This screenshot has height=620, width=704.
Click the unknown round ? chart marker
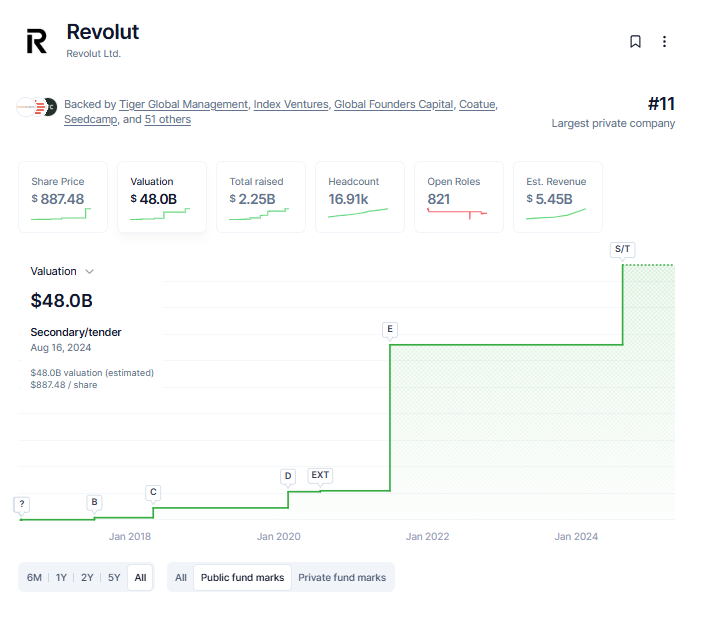22,504
